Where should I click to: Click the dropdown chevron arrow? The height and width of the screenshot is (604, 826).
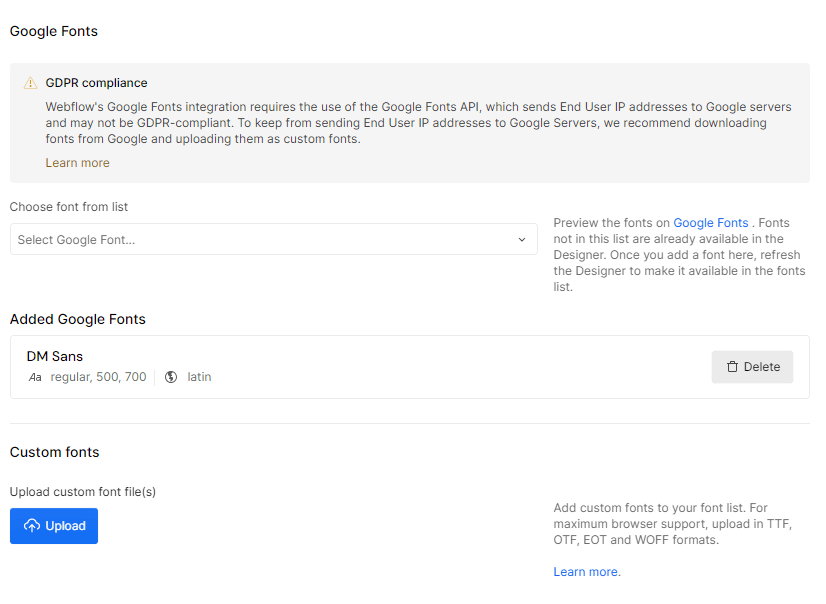tap(522, 240)
